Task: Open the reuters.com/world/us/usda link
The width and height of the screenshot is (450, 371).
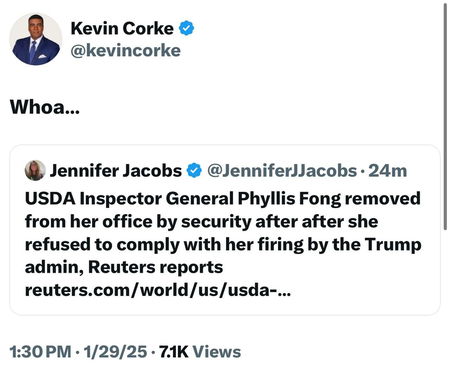Action: click(x=158, y=290)
